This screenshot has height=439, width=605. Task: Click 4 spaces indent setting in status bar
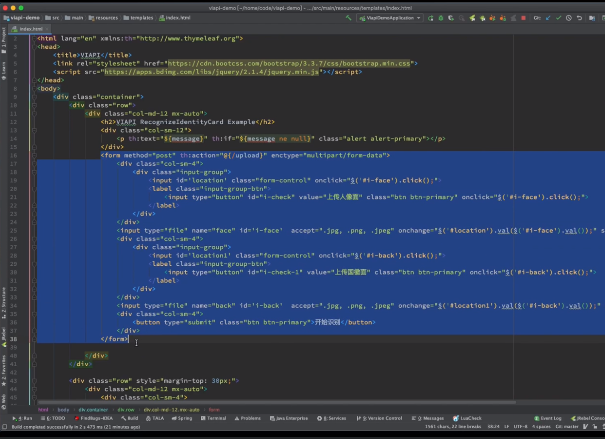541,427
